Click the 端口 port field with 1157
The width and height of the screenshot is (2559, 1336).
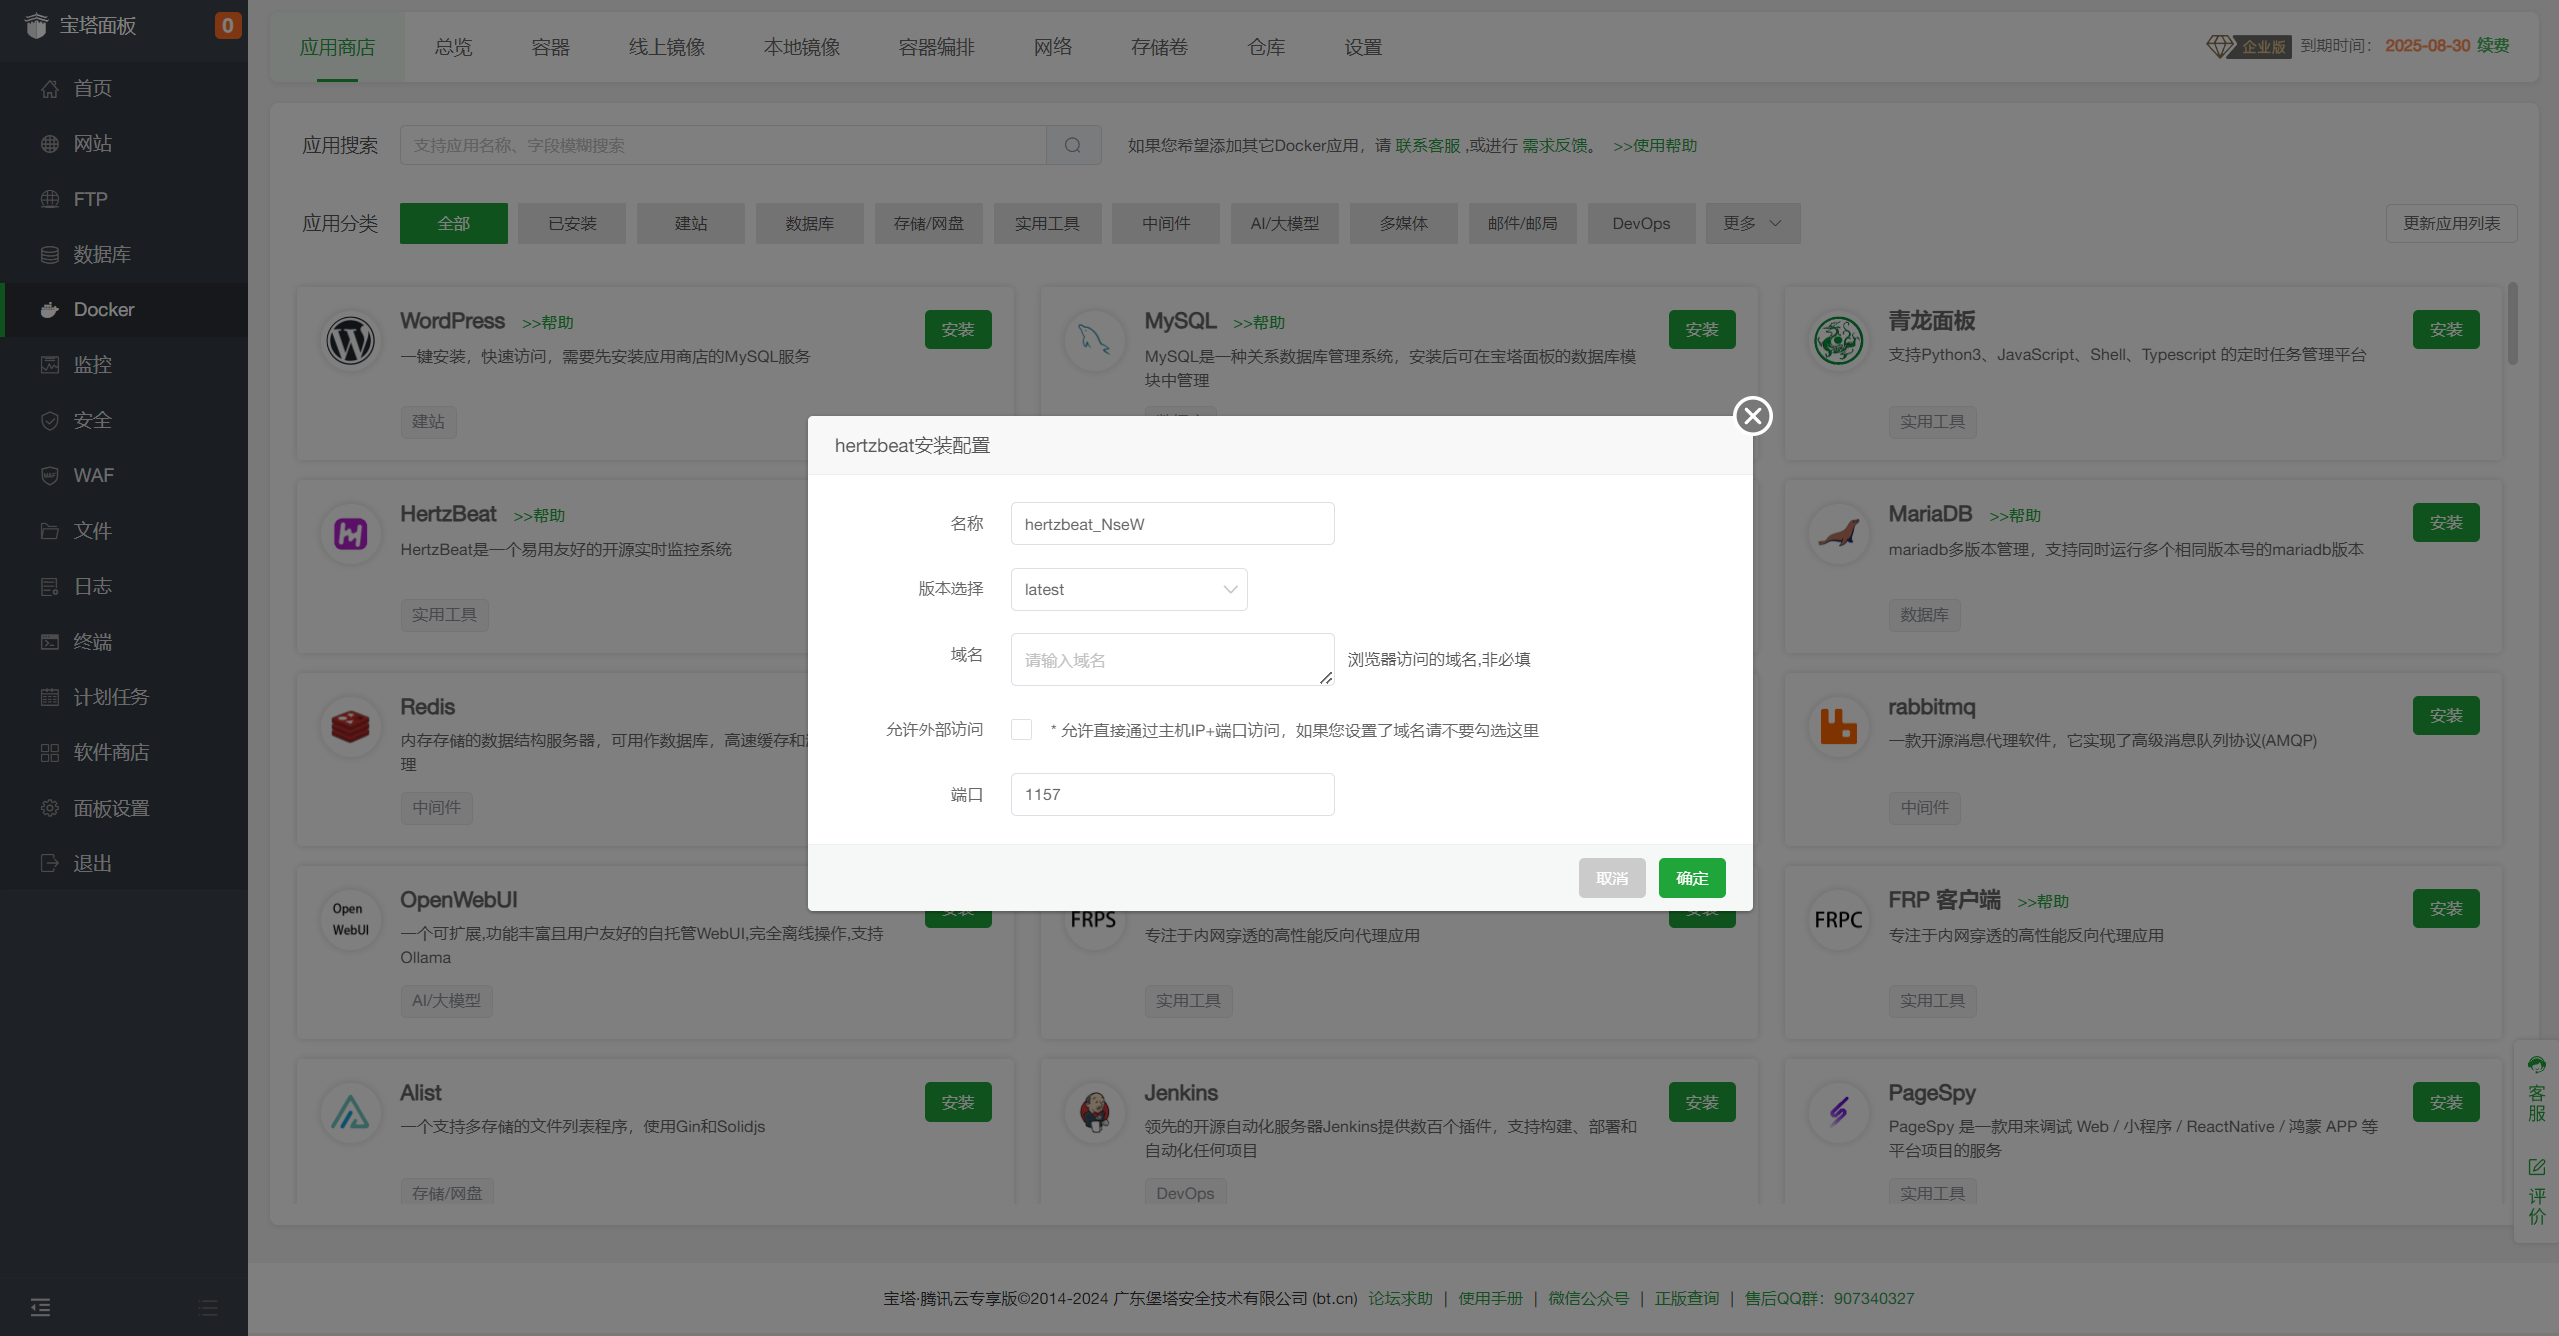click(x=1172, y=795)
